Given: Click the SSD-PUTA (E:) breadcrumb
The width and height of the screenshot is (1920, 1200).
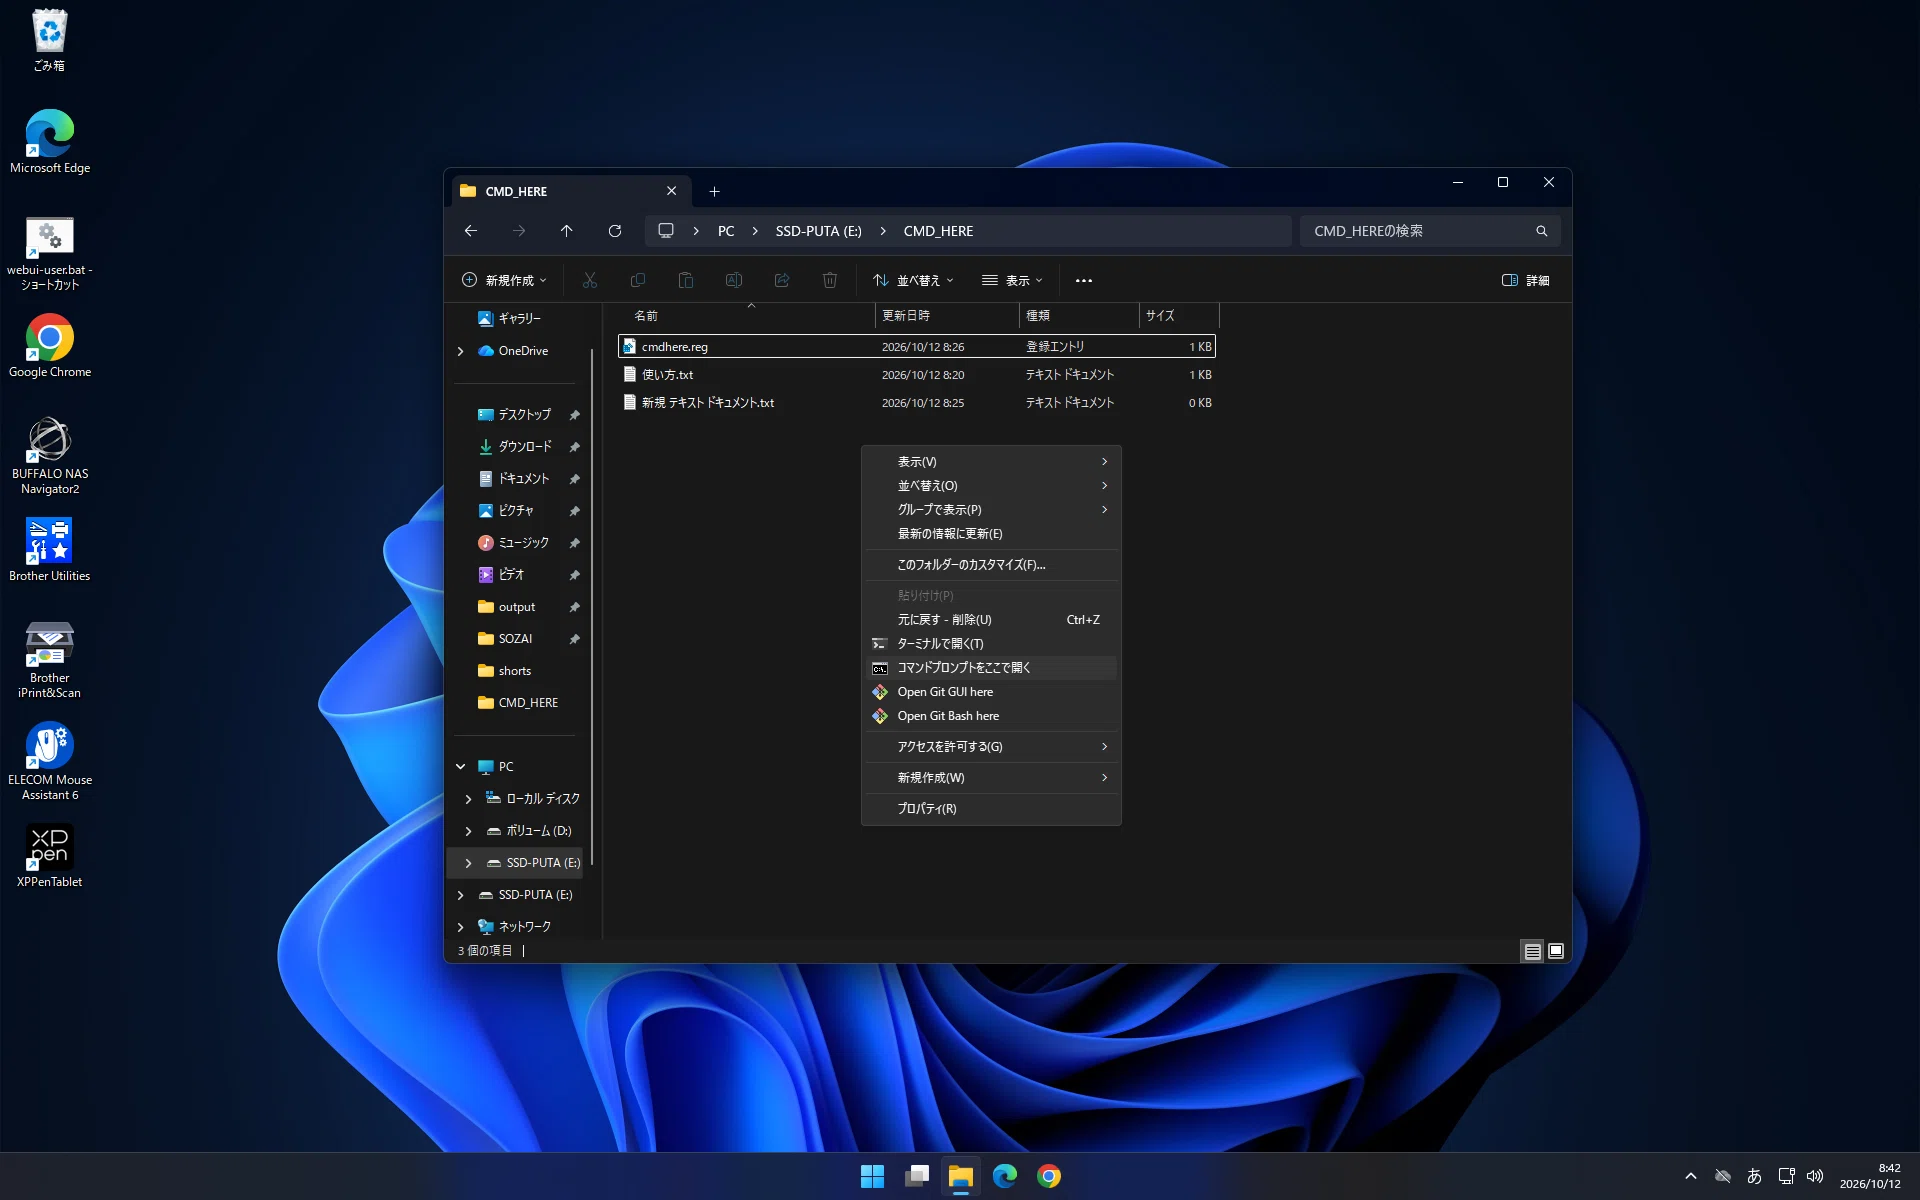Looking at the screenshot, I should tap(818, 231).
